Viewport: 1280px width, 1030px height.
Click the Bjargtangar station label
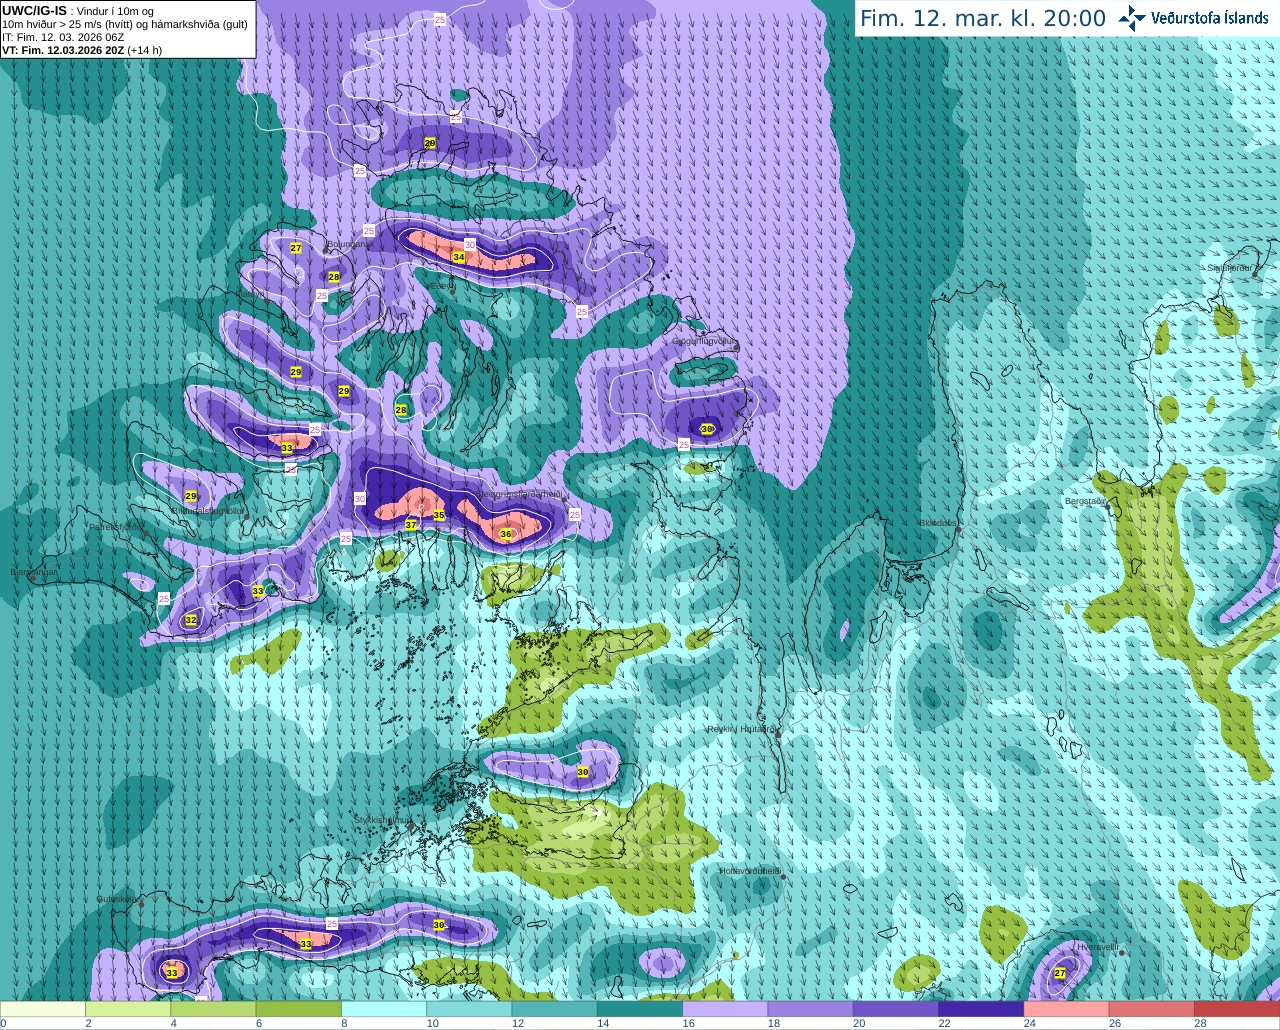pyautogui.click(x=34, y=572)
